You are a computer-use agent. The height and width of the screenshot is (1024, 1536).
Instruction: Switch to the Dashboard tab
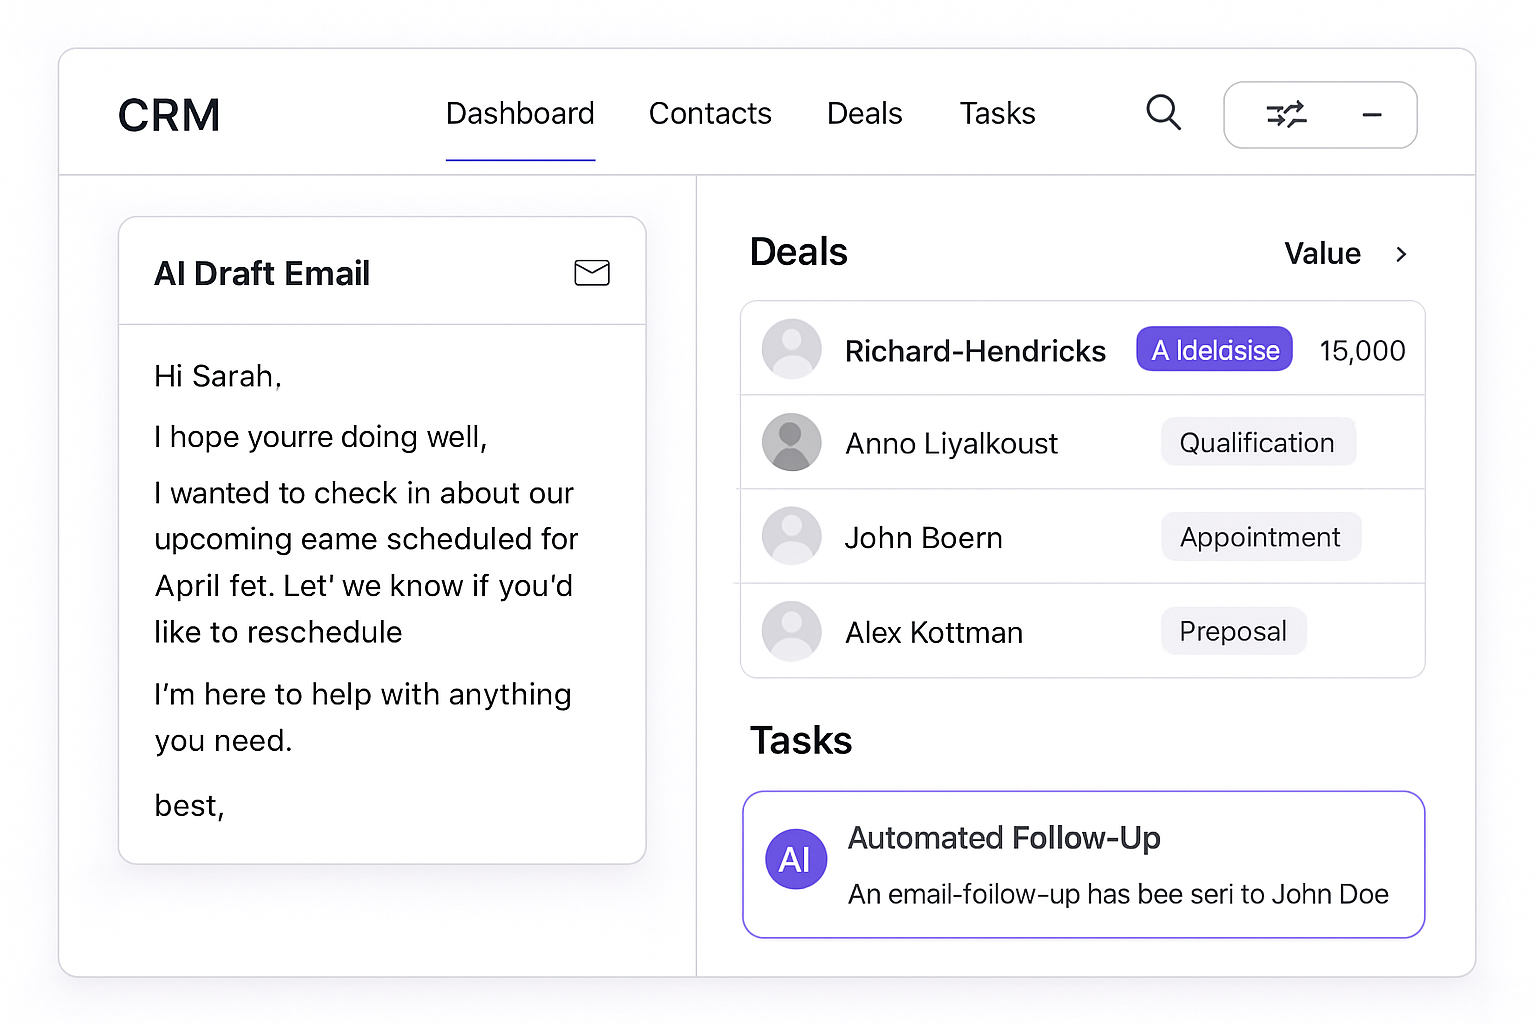tap(520, 114)
